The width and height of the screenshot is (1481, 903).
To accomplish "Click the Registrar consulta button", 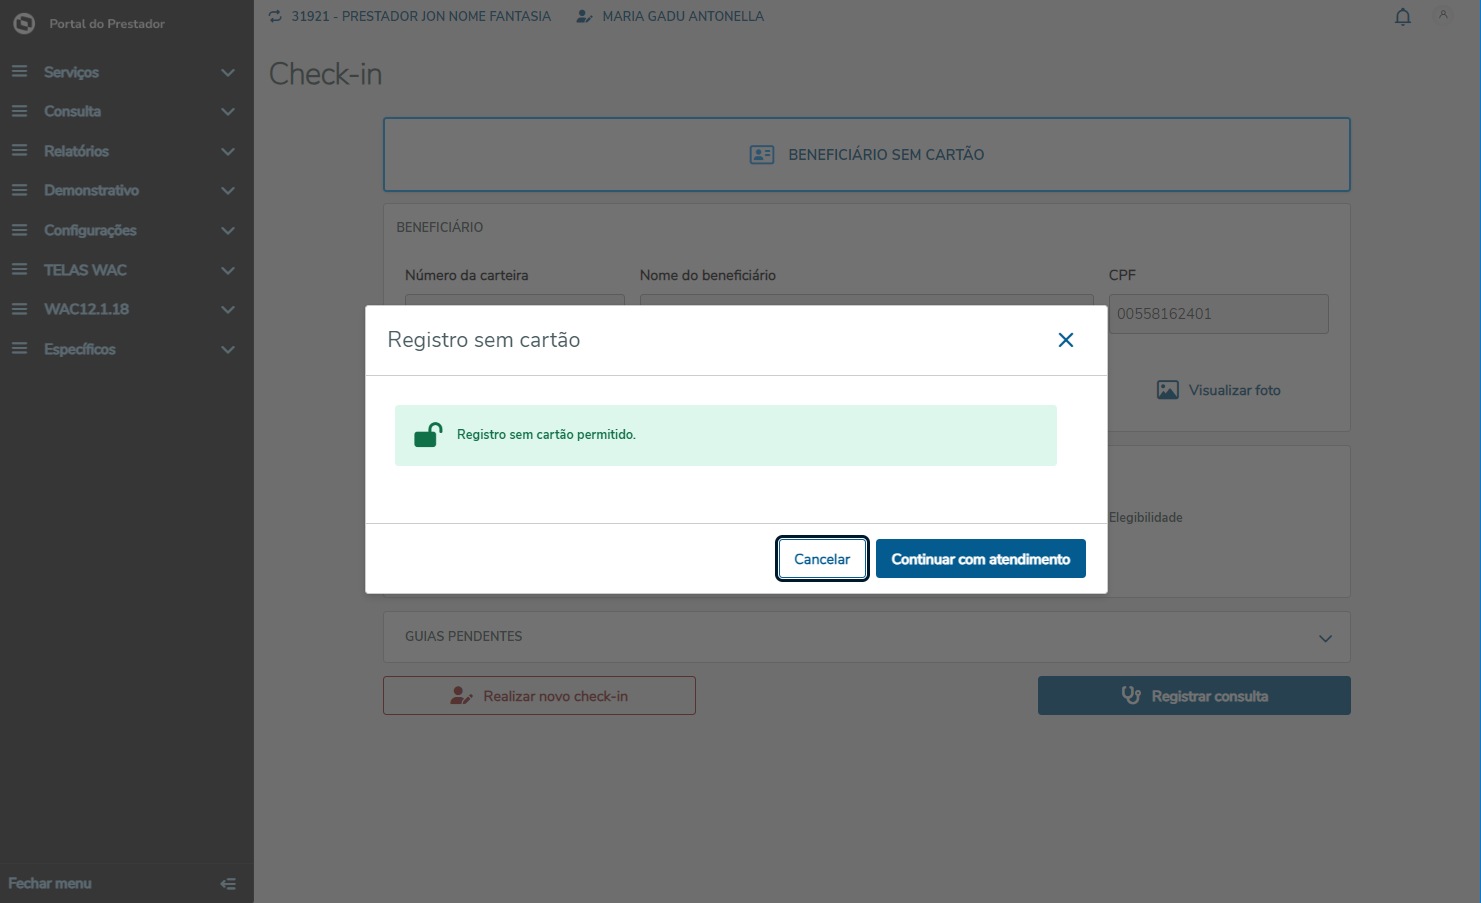I will [x=1194, y=696].
